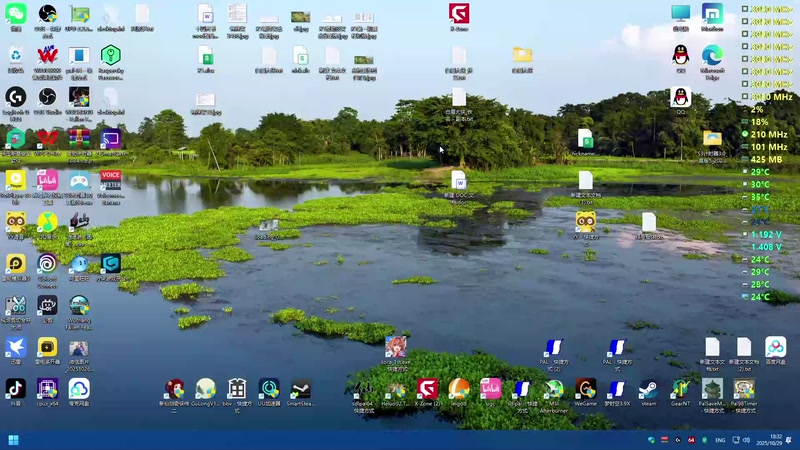Open the OBS Studio shortcut
This screenshot has width=800, height=450.
point(47,98)
